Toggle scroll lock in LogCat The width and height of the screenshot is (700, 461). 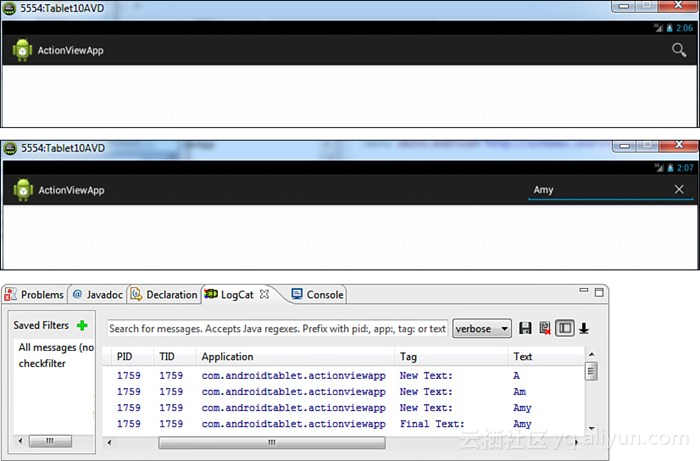pos(584,329)
